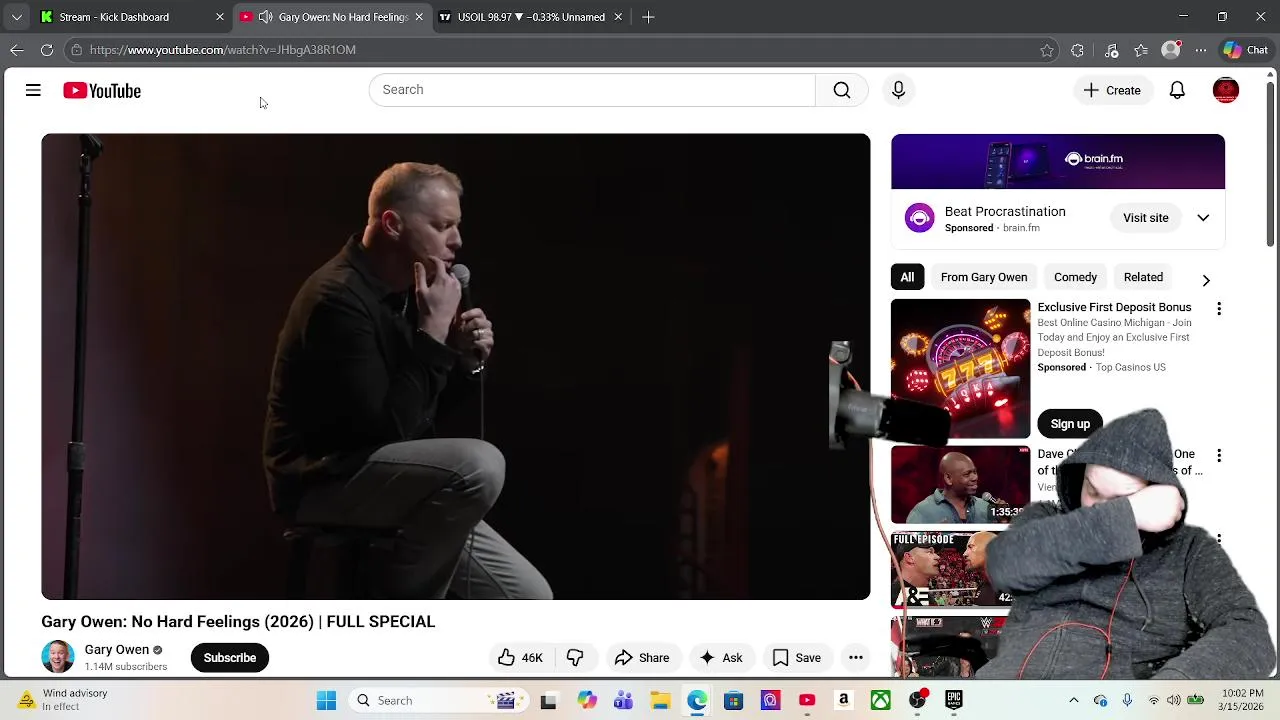Save the video to a playlist
Viewport: 1280px width, 720px height.
797,657
